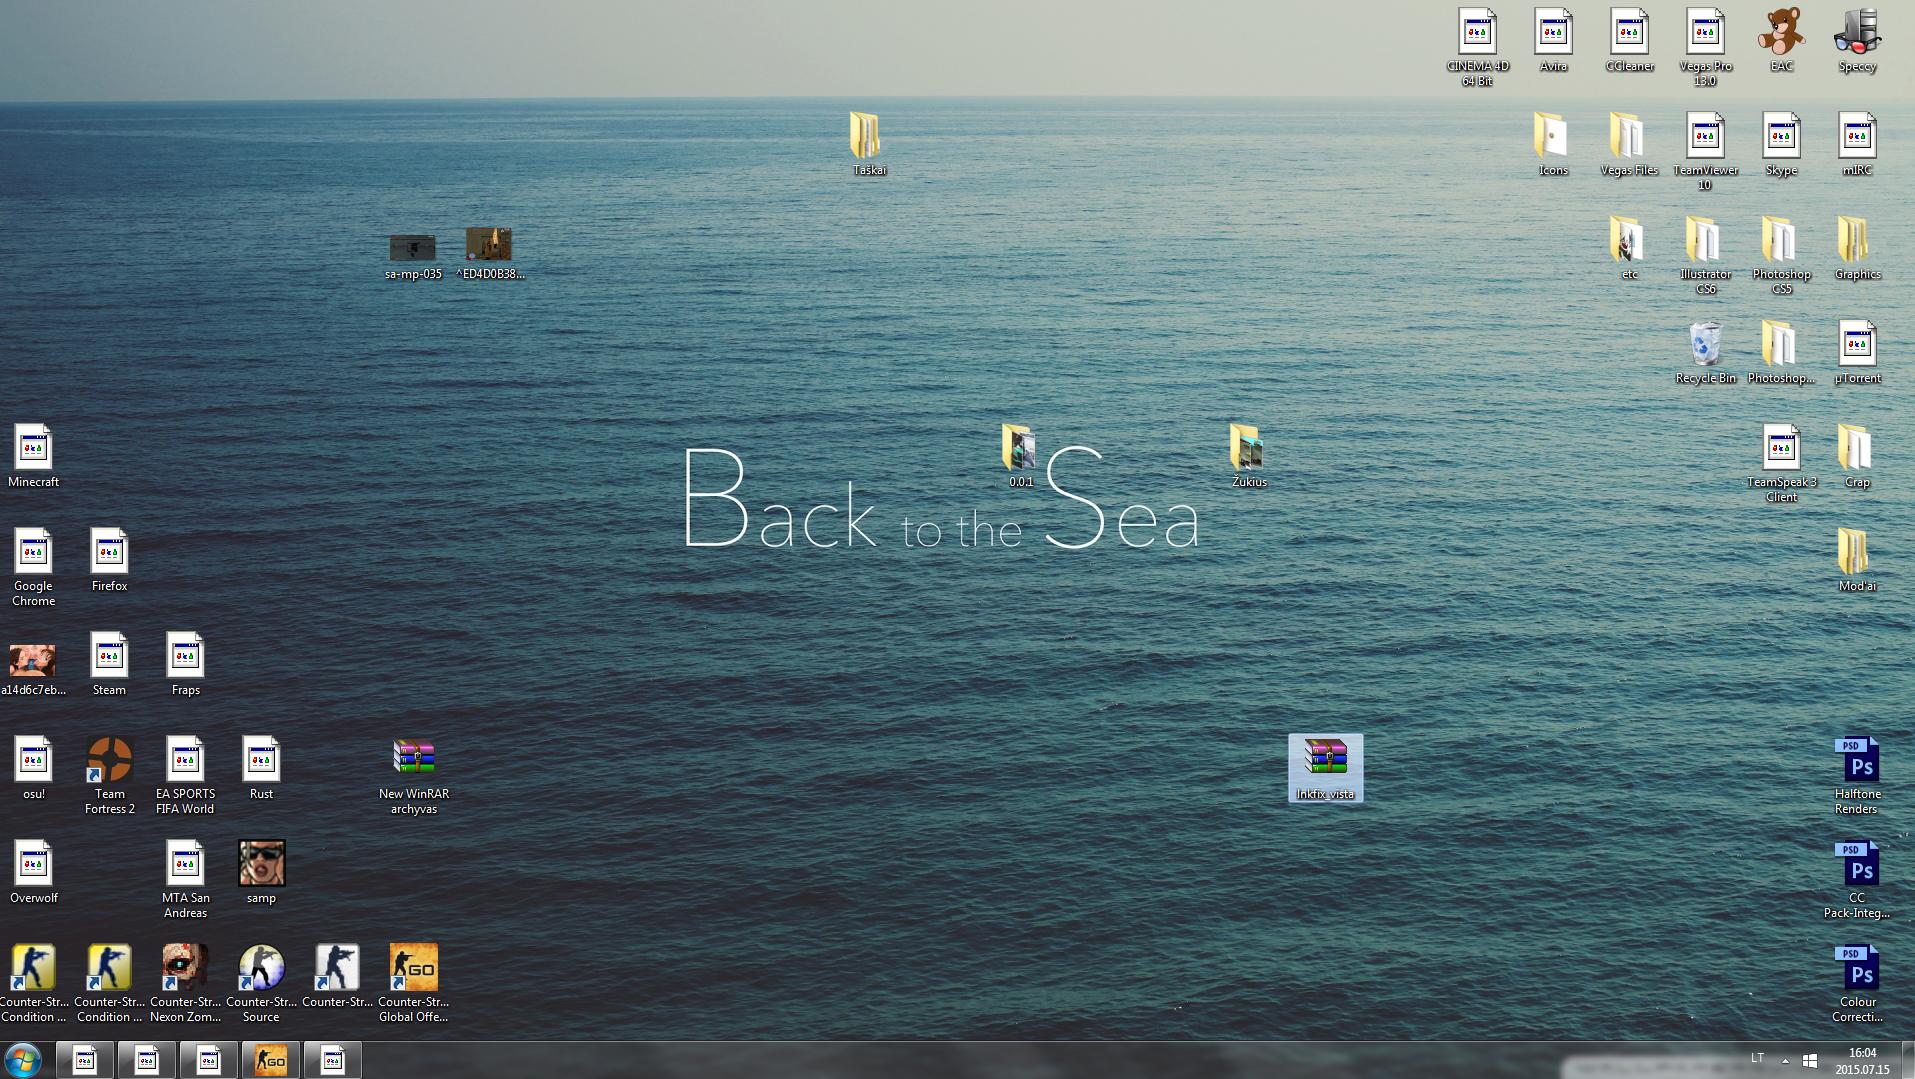1915x1079 pixels.
Task: Select the Speccy desktop icon
Action: pos(1857,40)
